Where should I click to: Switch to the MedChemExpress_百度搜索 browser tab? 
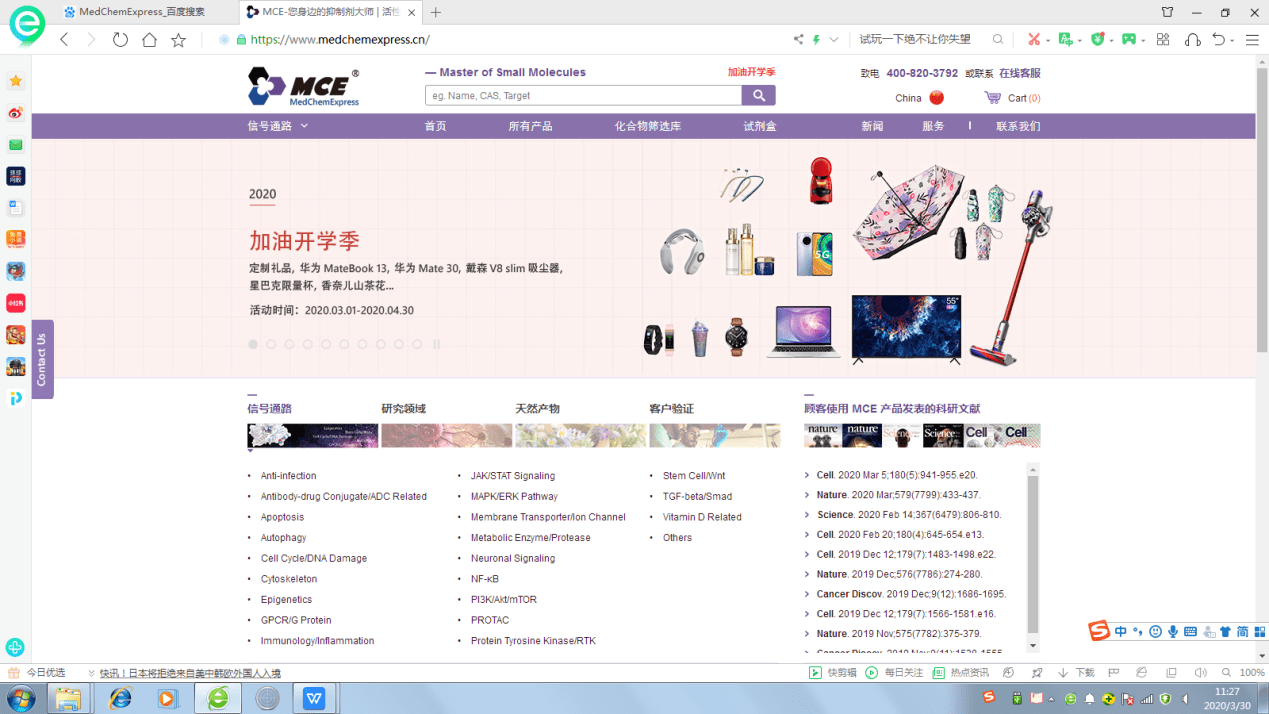coord(142,12)
